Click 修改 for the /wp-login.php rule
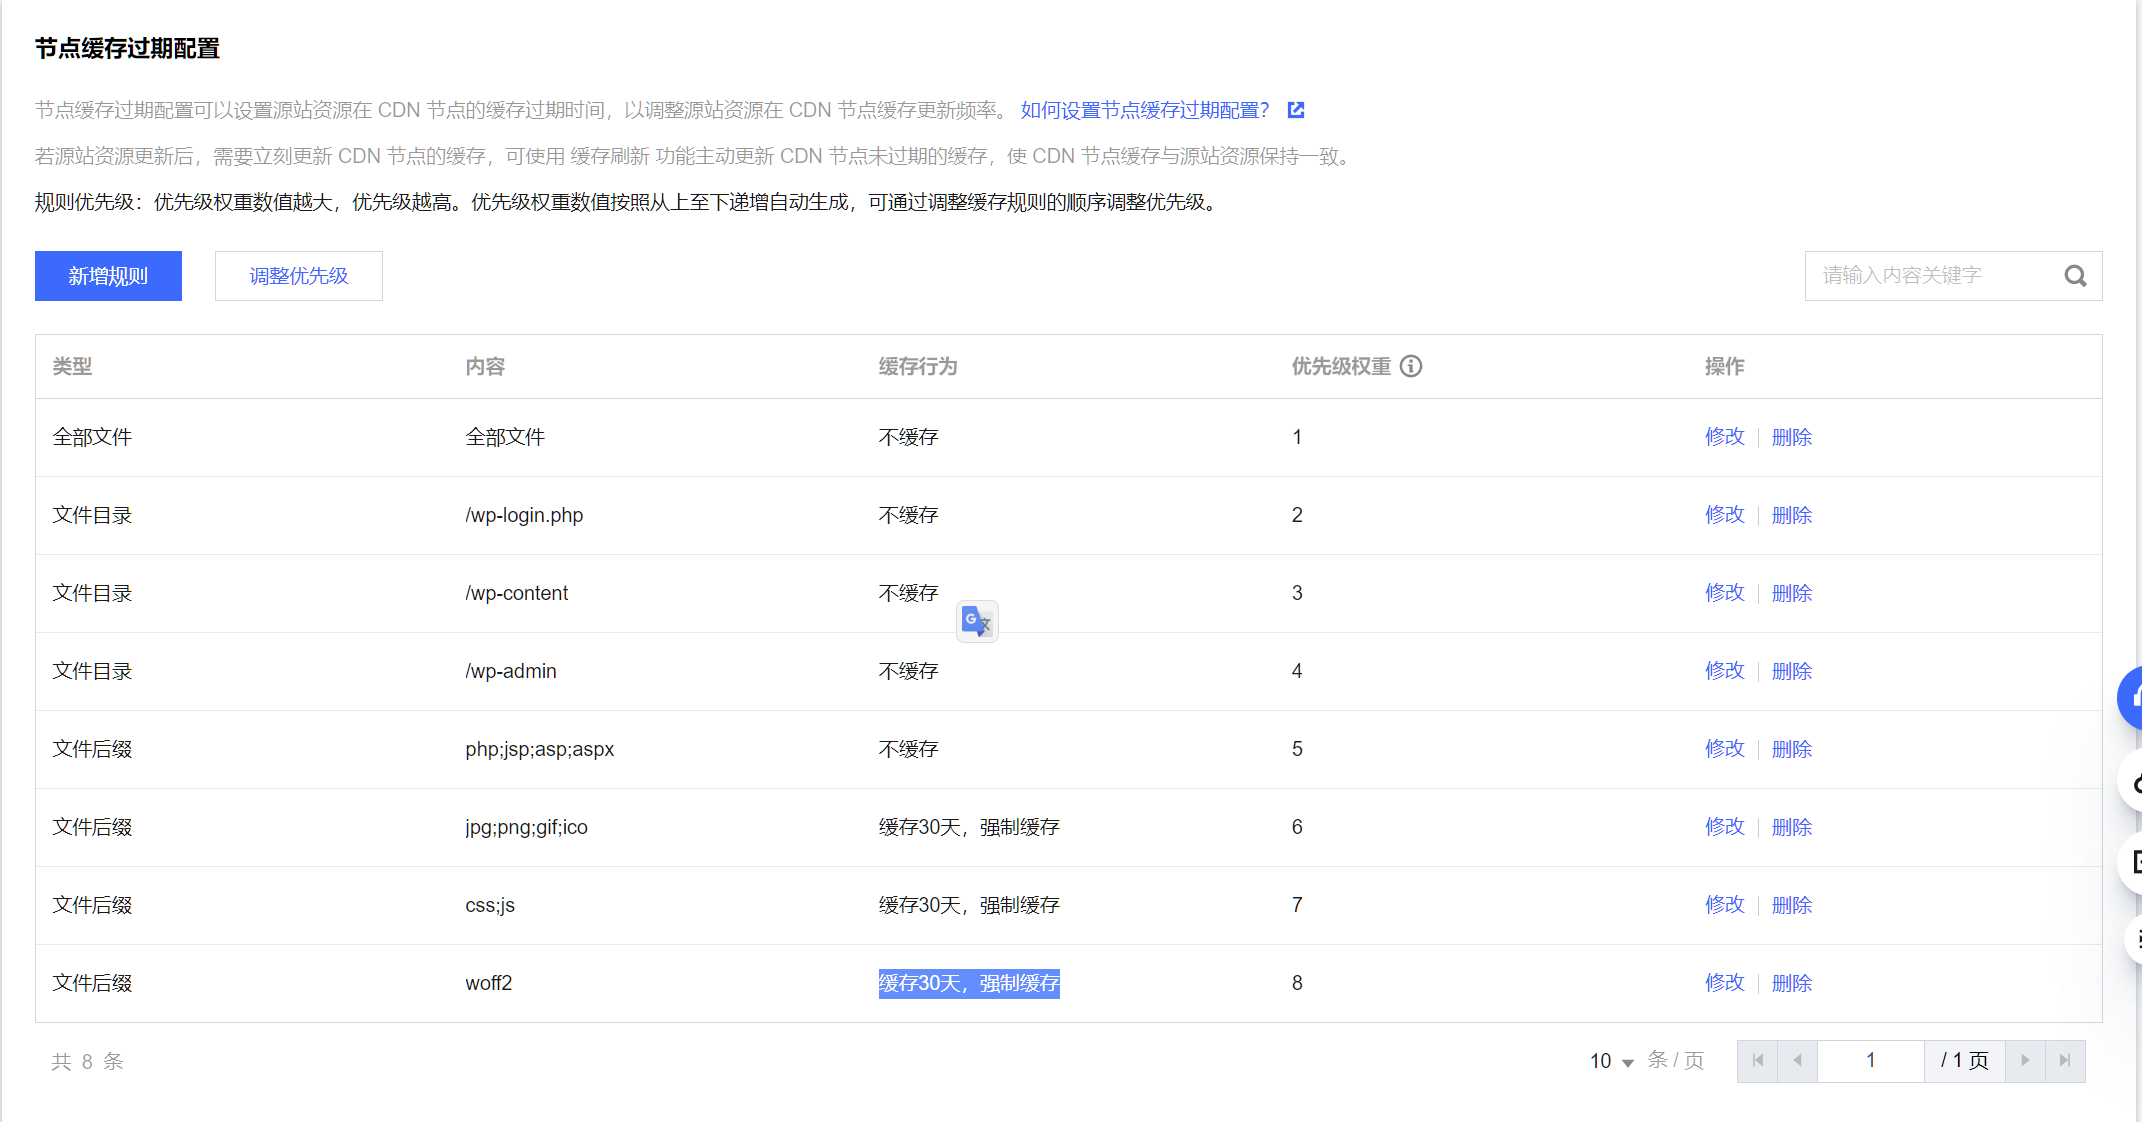 (1724, 515)
